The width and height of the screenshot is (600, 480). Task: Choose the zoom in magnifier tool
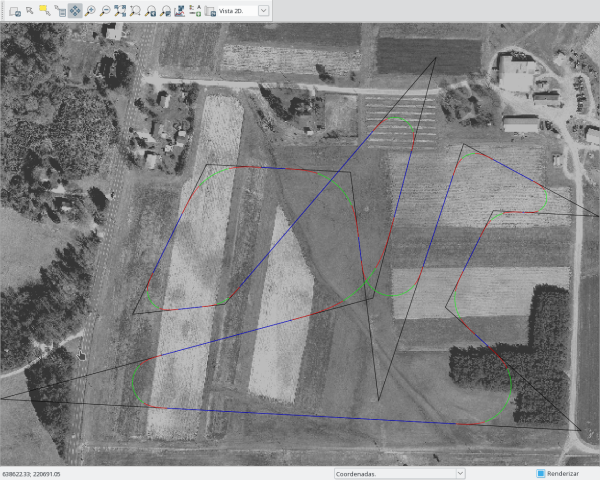pyautogui.click(x=90, y=10)
